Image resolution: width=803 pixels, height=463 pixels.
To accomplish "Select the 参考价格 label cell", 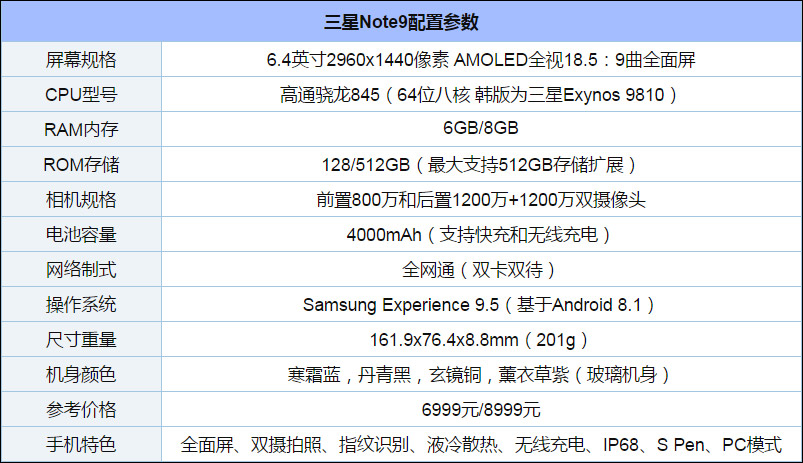I will (x=81, y=410).
